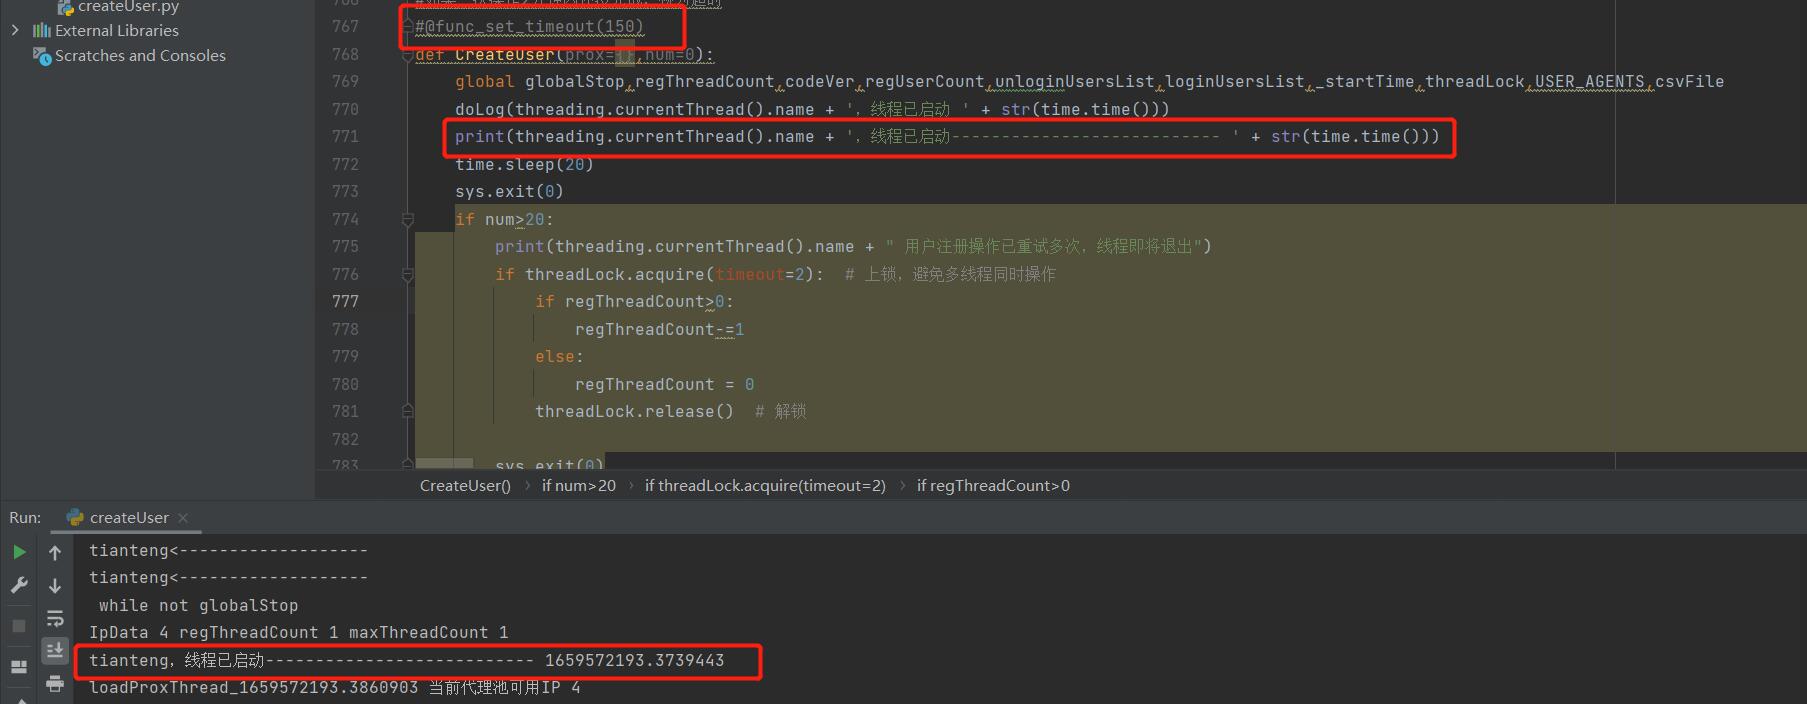Select createUser.py in the project tree
The image size is (1807, 704).
pyautogui.click(x=128, y=7)
